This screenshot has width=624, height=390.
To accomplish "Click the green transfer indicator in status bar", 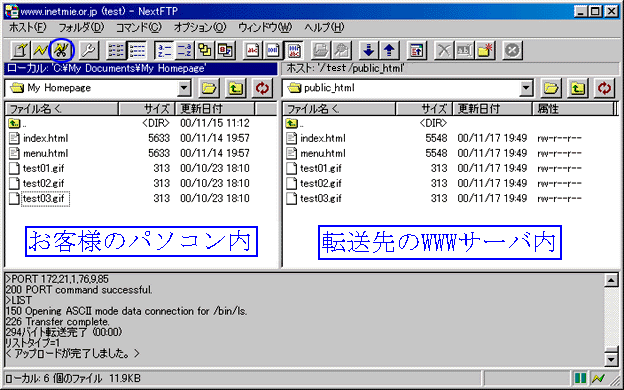I will click(x=581, y=378).
